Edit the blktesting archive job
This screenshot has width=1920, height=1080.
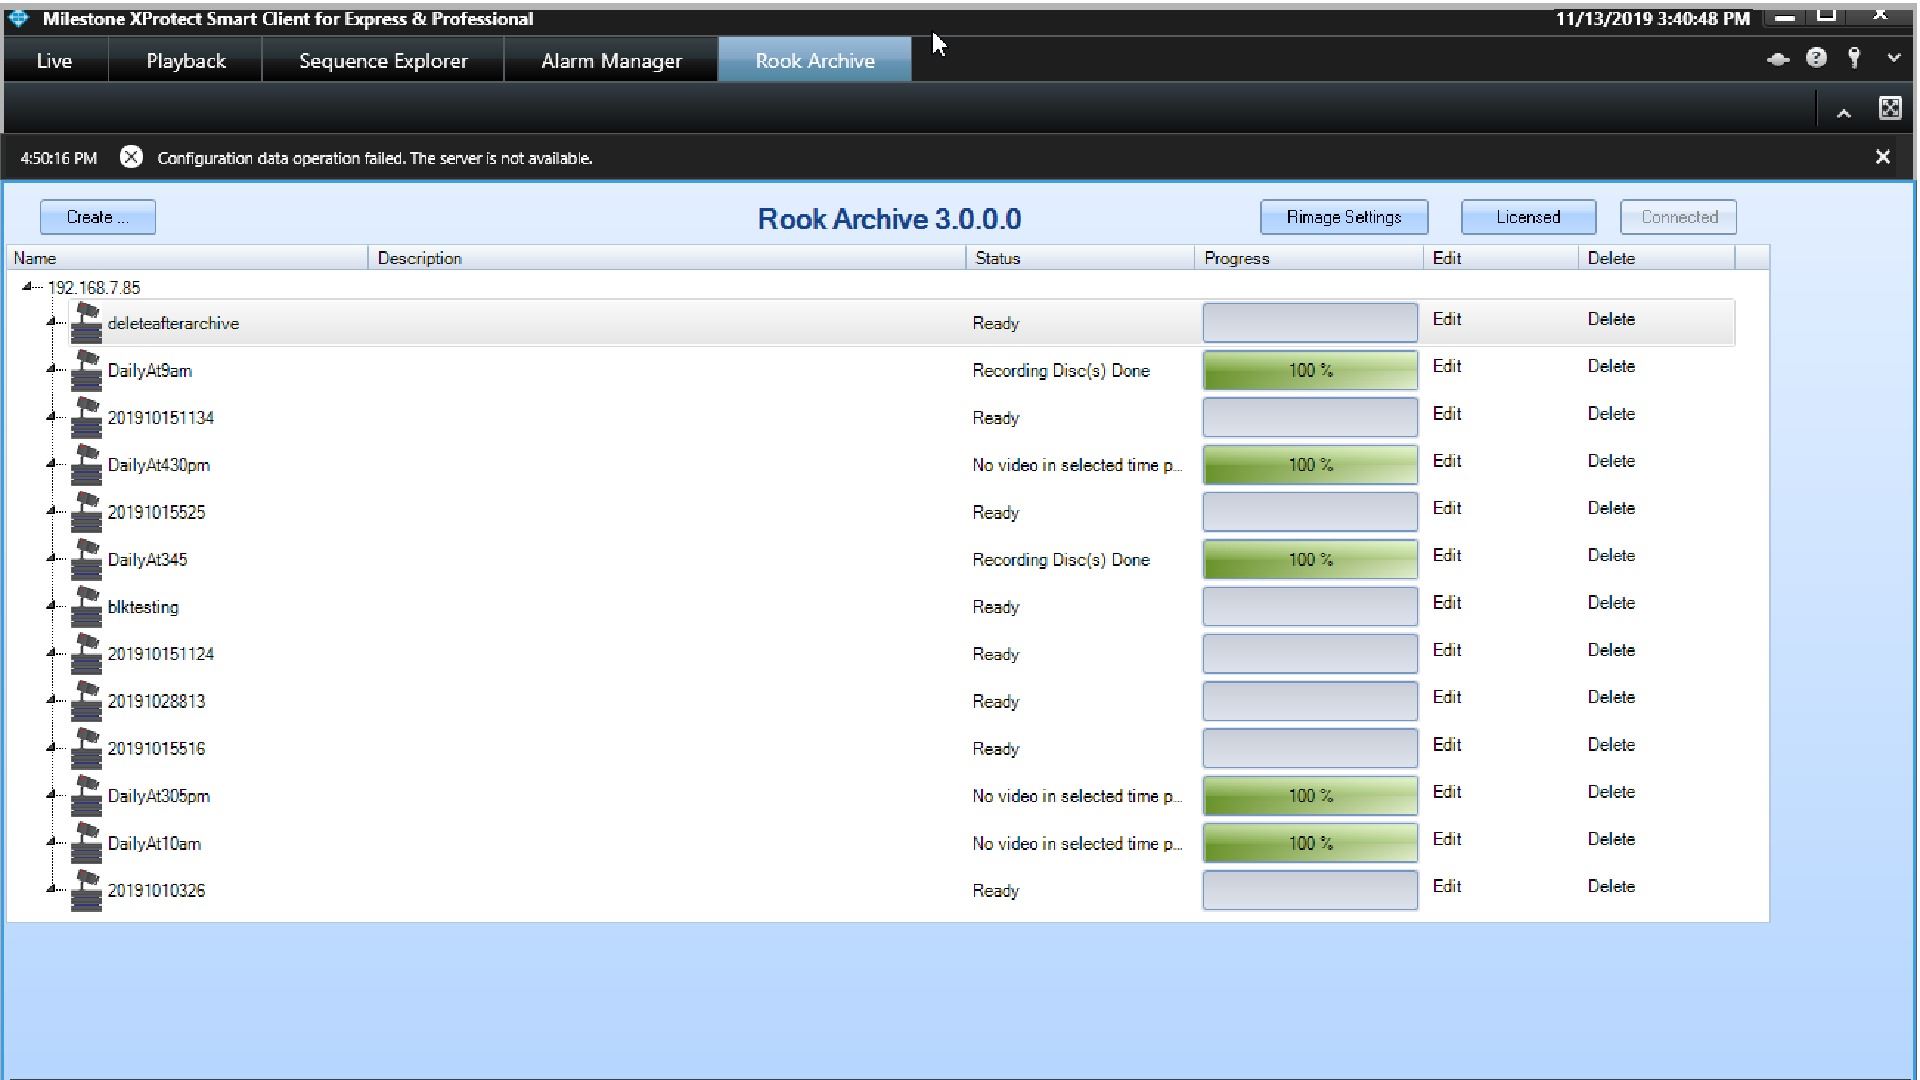(1447, 603)
